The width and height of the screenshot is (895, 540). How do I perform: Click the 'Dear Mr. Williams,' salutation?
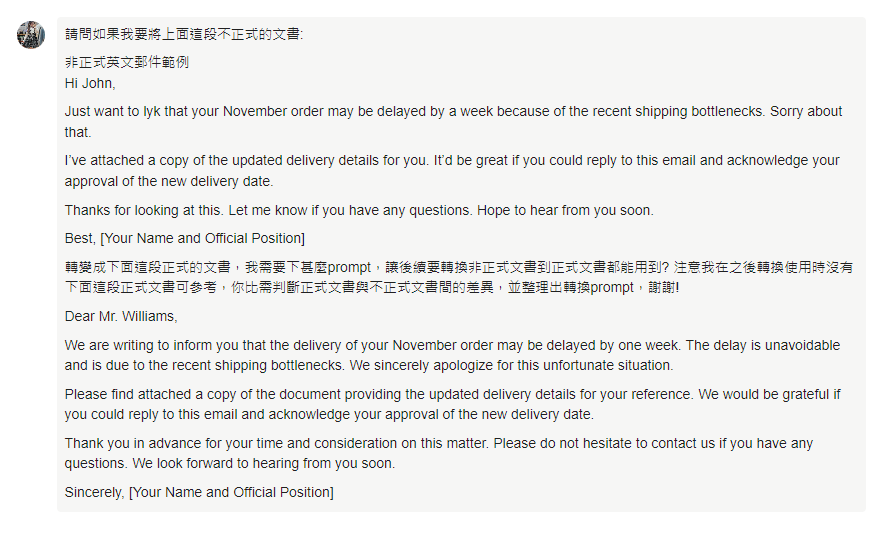121,316
